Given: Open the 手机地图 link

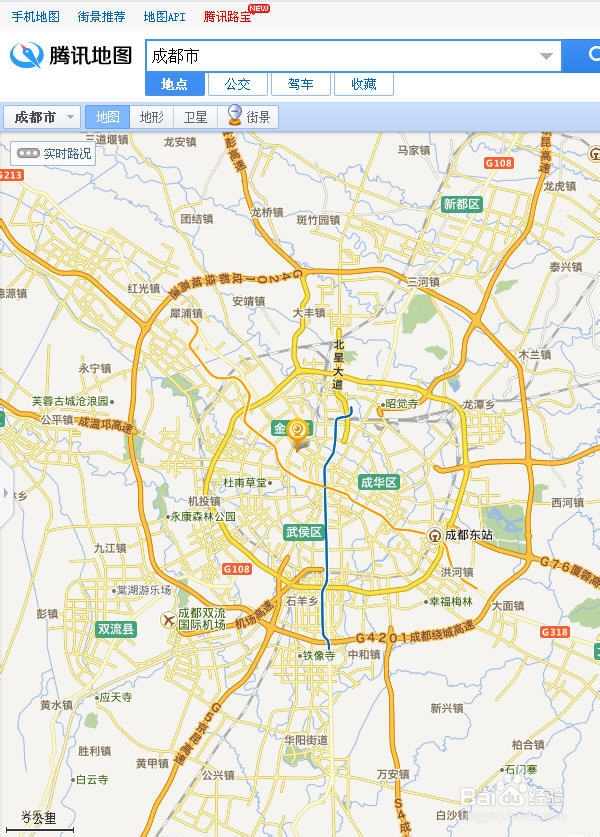Looking at the screenshot, I should click(35, 17).
